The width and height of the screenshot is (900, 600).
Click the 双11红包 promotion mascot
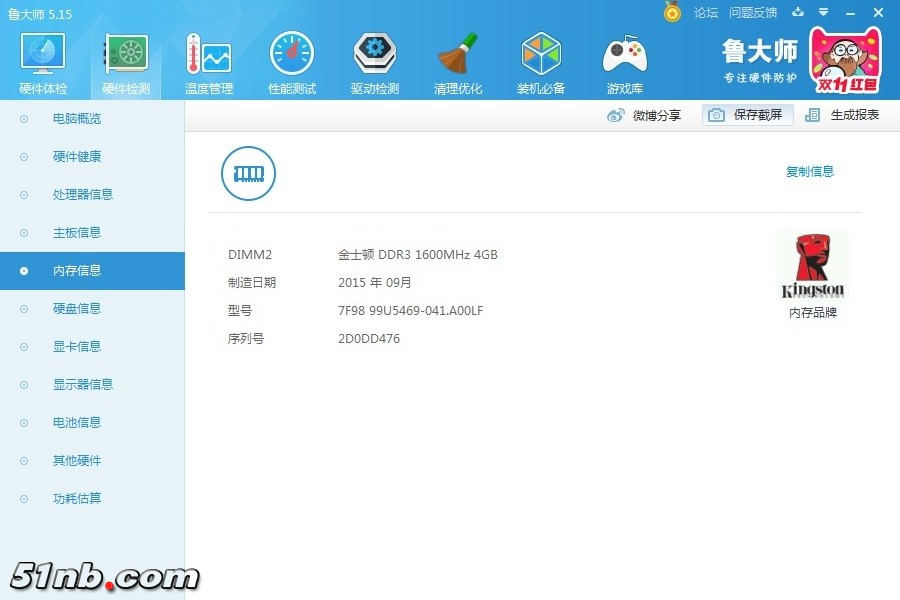[x=845, y=60]
